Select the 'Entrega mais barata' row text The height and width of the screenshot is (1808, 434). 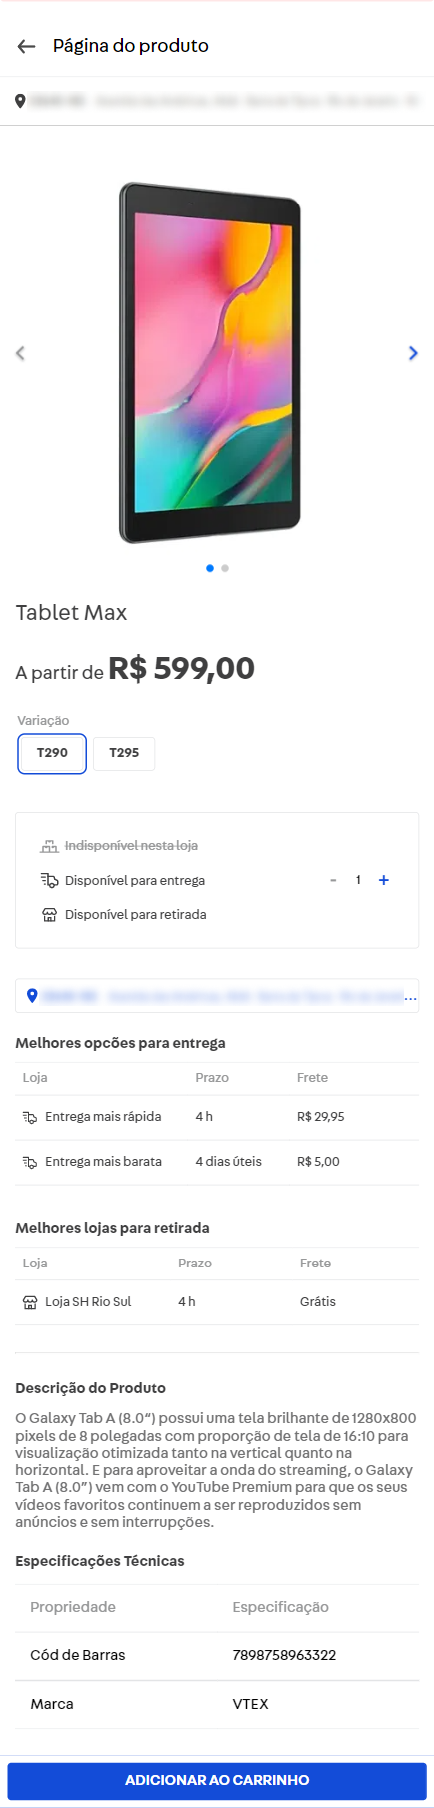103,1162
